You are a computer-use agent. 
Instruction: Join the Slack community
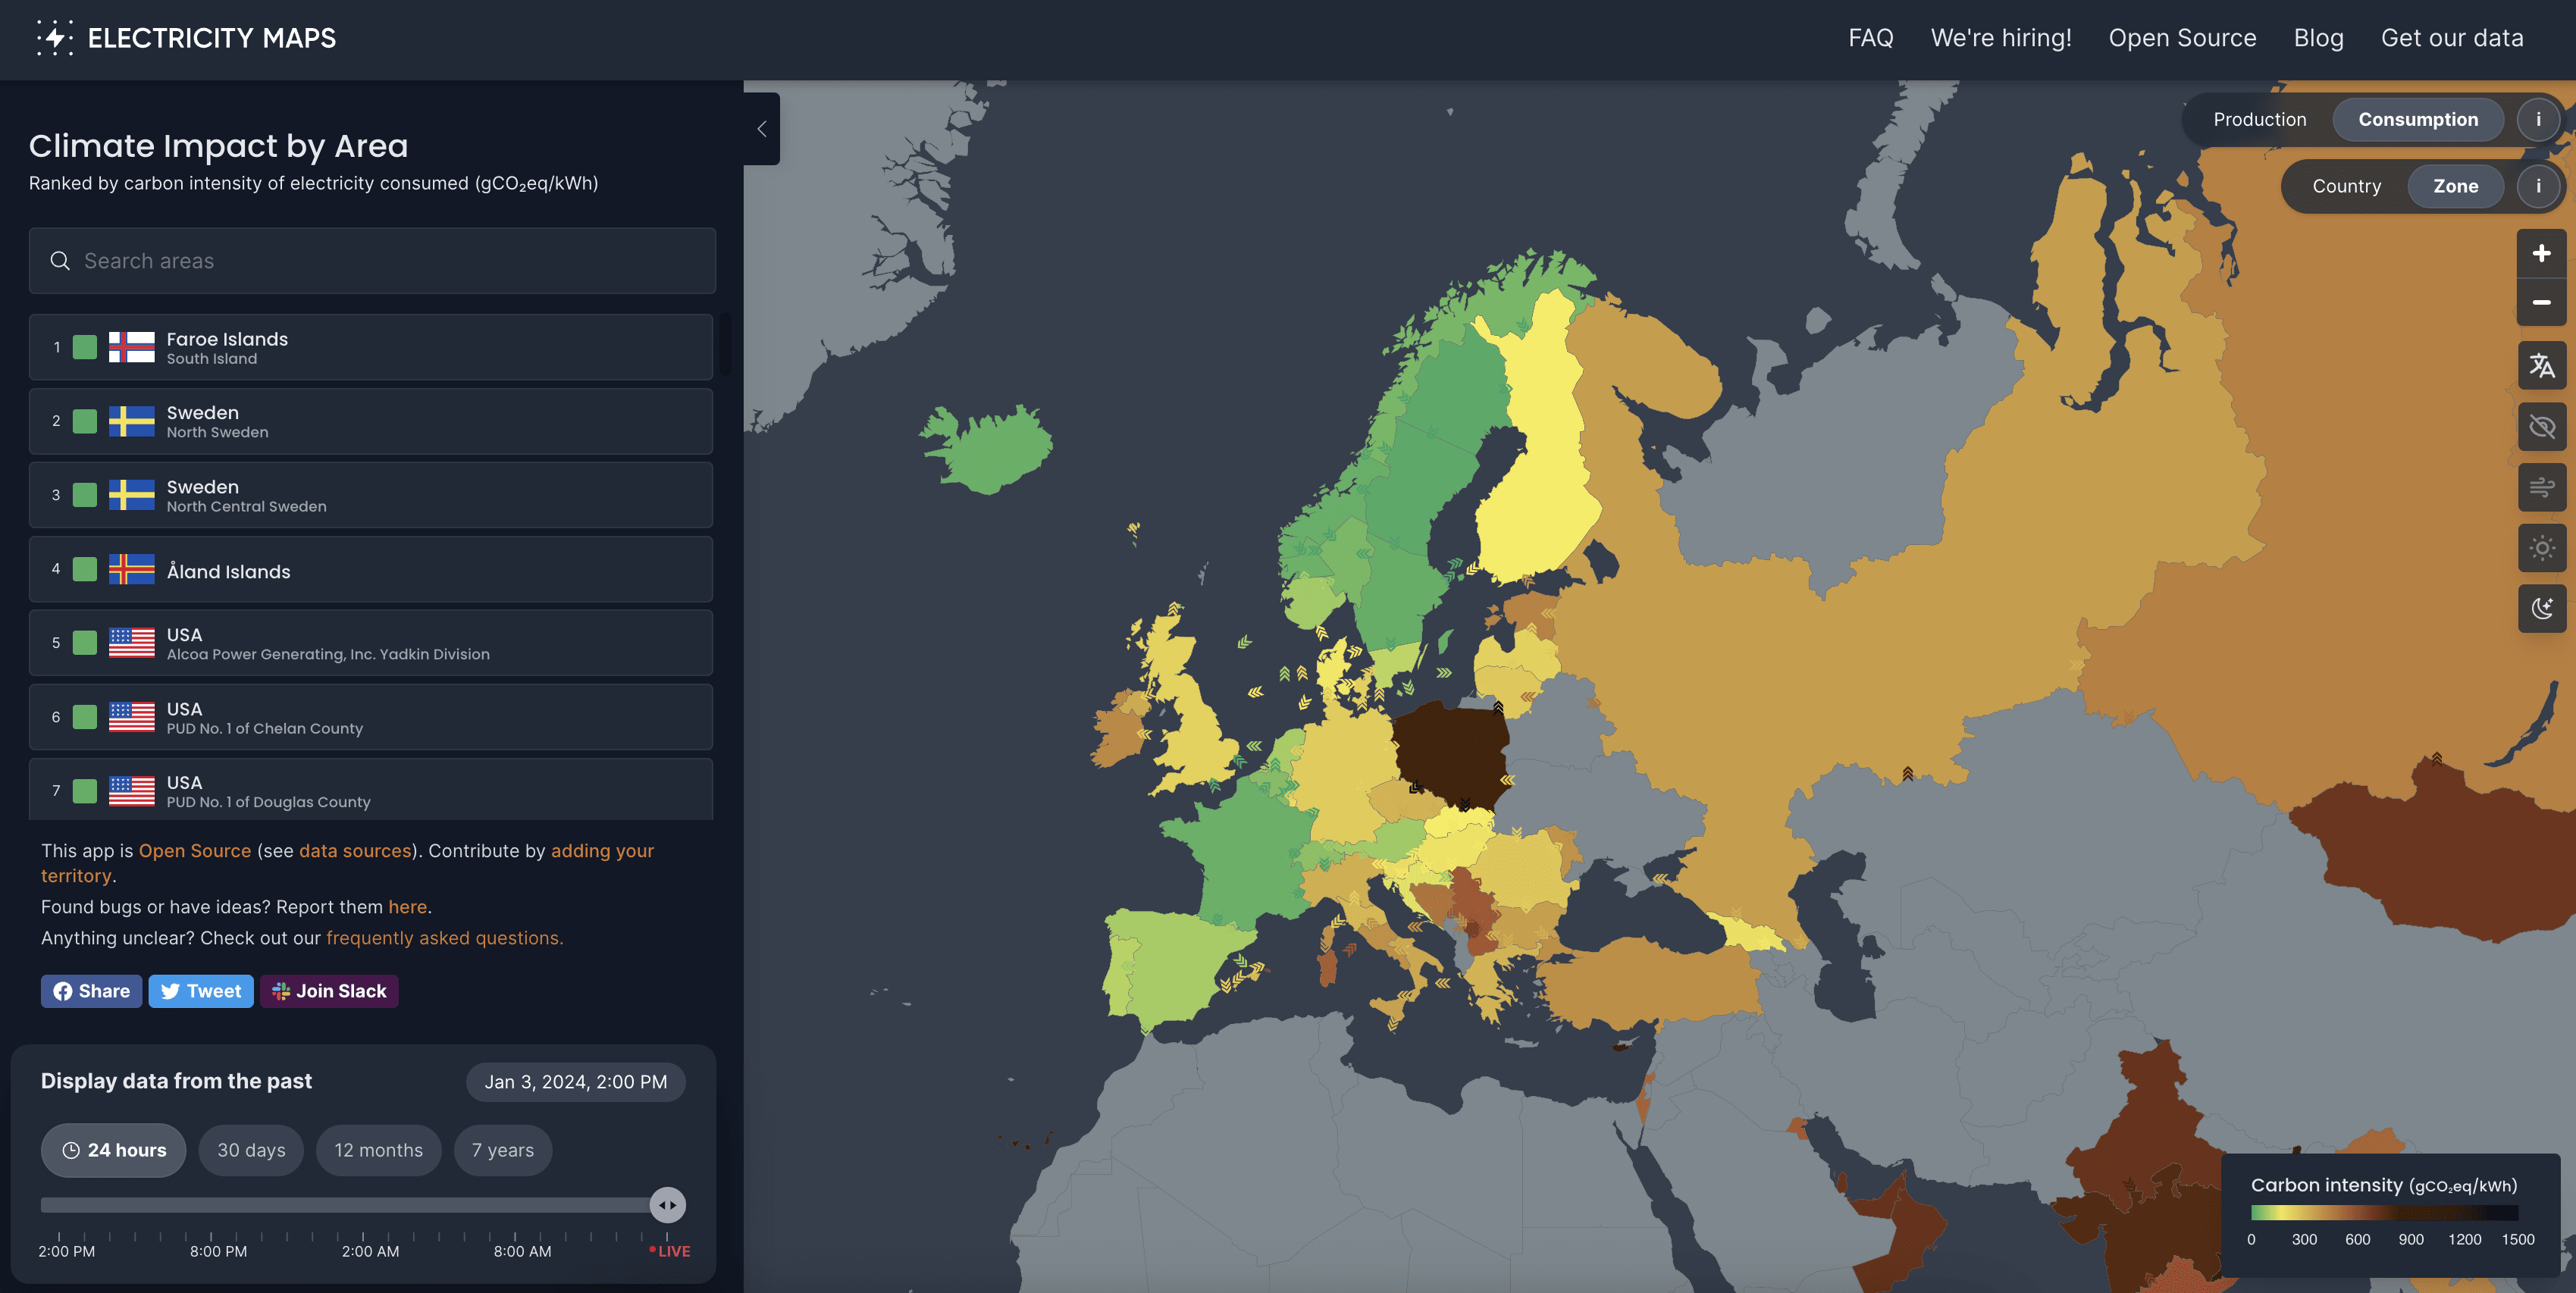tap(329, 991)
